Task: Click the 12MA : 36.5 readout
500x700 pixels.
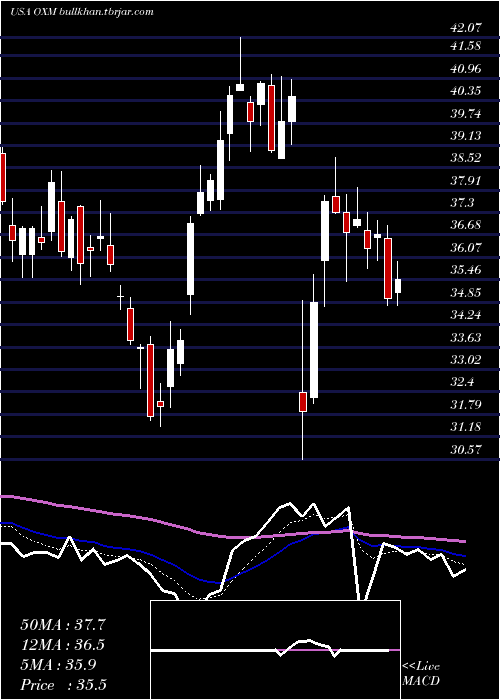Action: (x=63, y=645)
